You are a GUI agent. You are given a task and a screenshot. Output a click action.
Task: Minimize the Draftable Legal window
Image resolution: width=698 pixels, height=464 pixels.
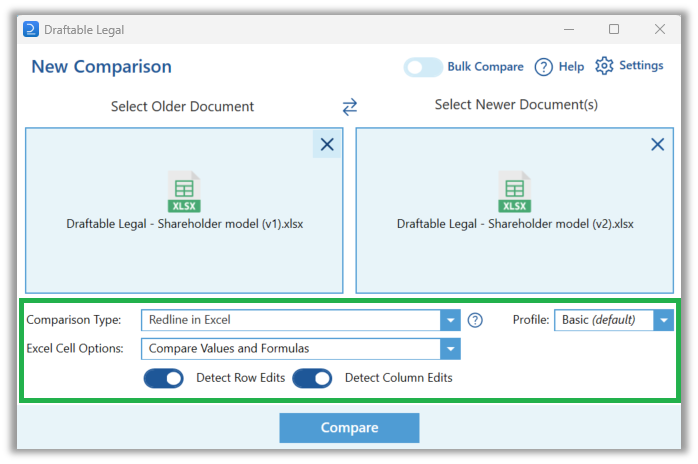[569, 29]
